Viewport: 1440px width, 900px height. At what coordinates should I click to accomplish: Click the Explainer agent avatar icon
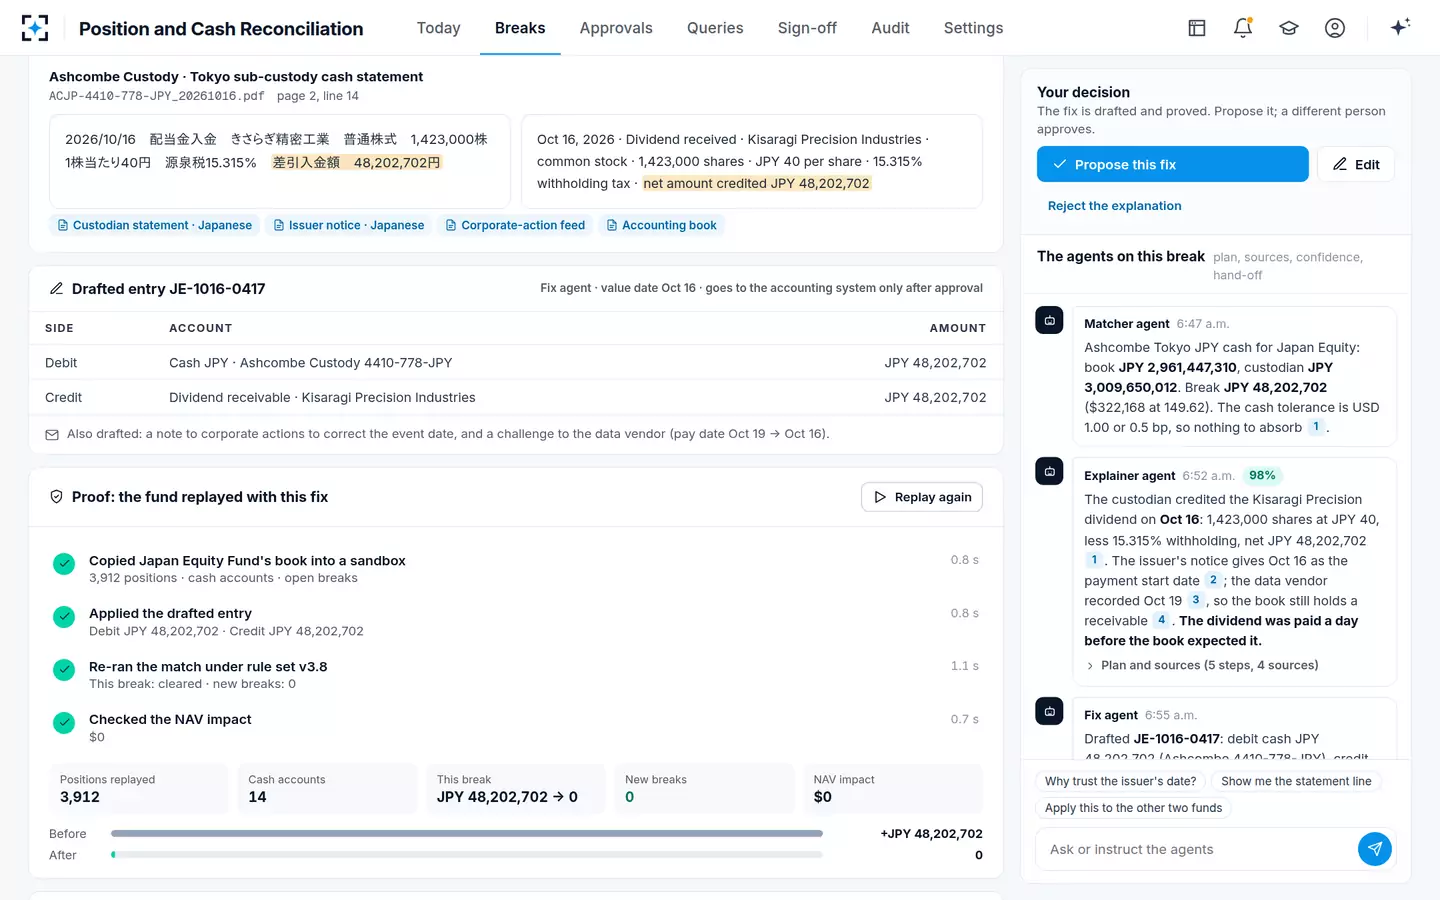pyautogui.click(x=1049, y=472)
